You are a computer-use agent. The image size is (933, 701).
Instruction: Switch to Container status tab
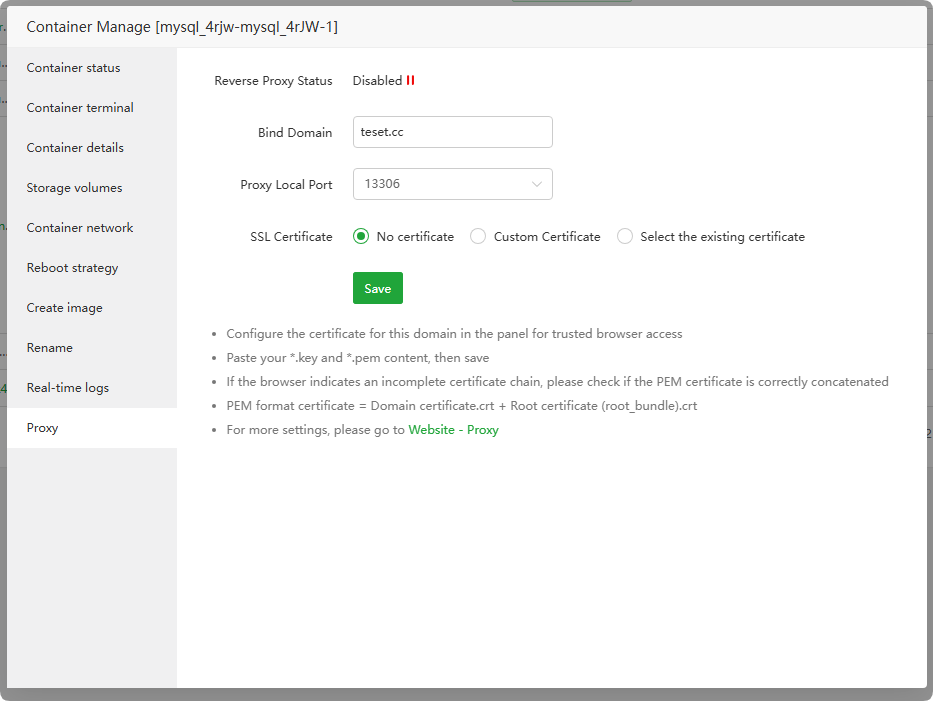(74, 68)
